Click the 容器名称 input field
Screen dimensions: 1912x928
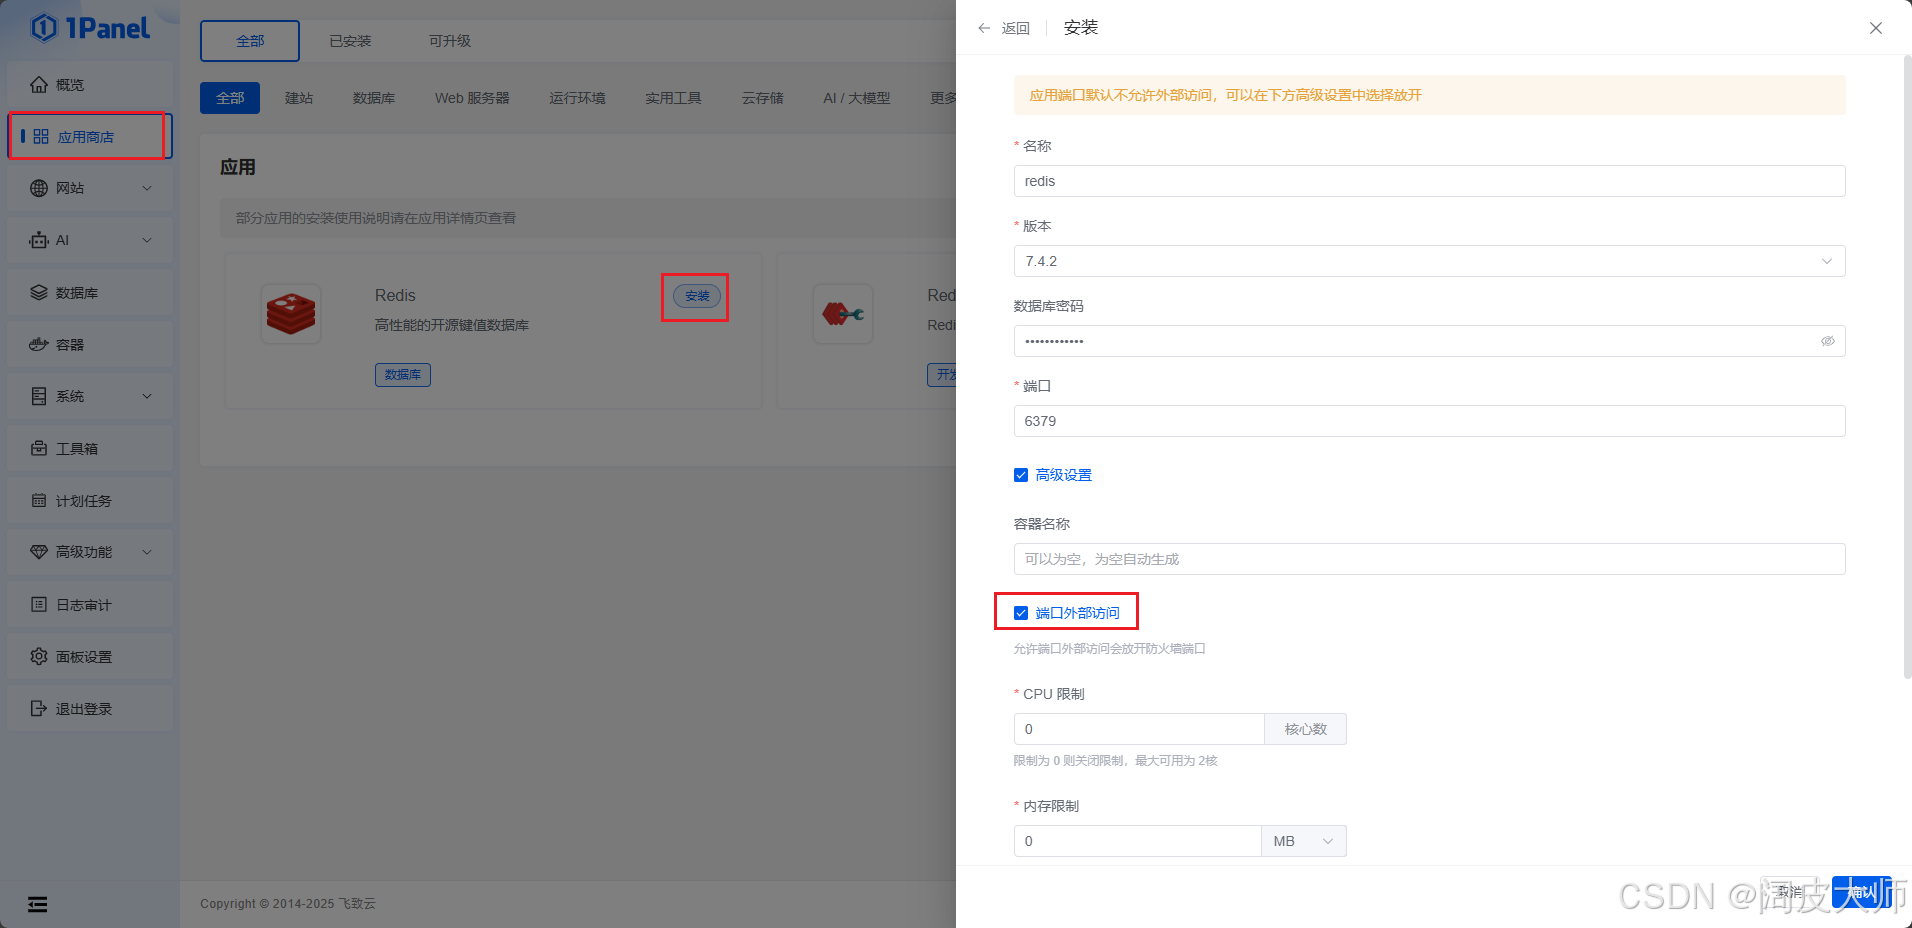1429,559
